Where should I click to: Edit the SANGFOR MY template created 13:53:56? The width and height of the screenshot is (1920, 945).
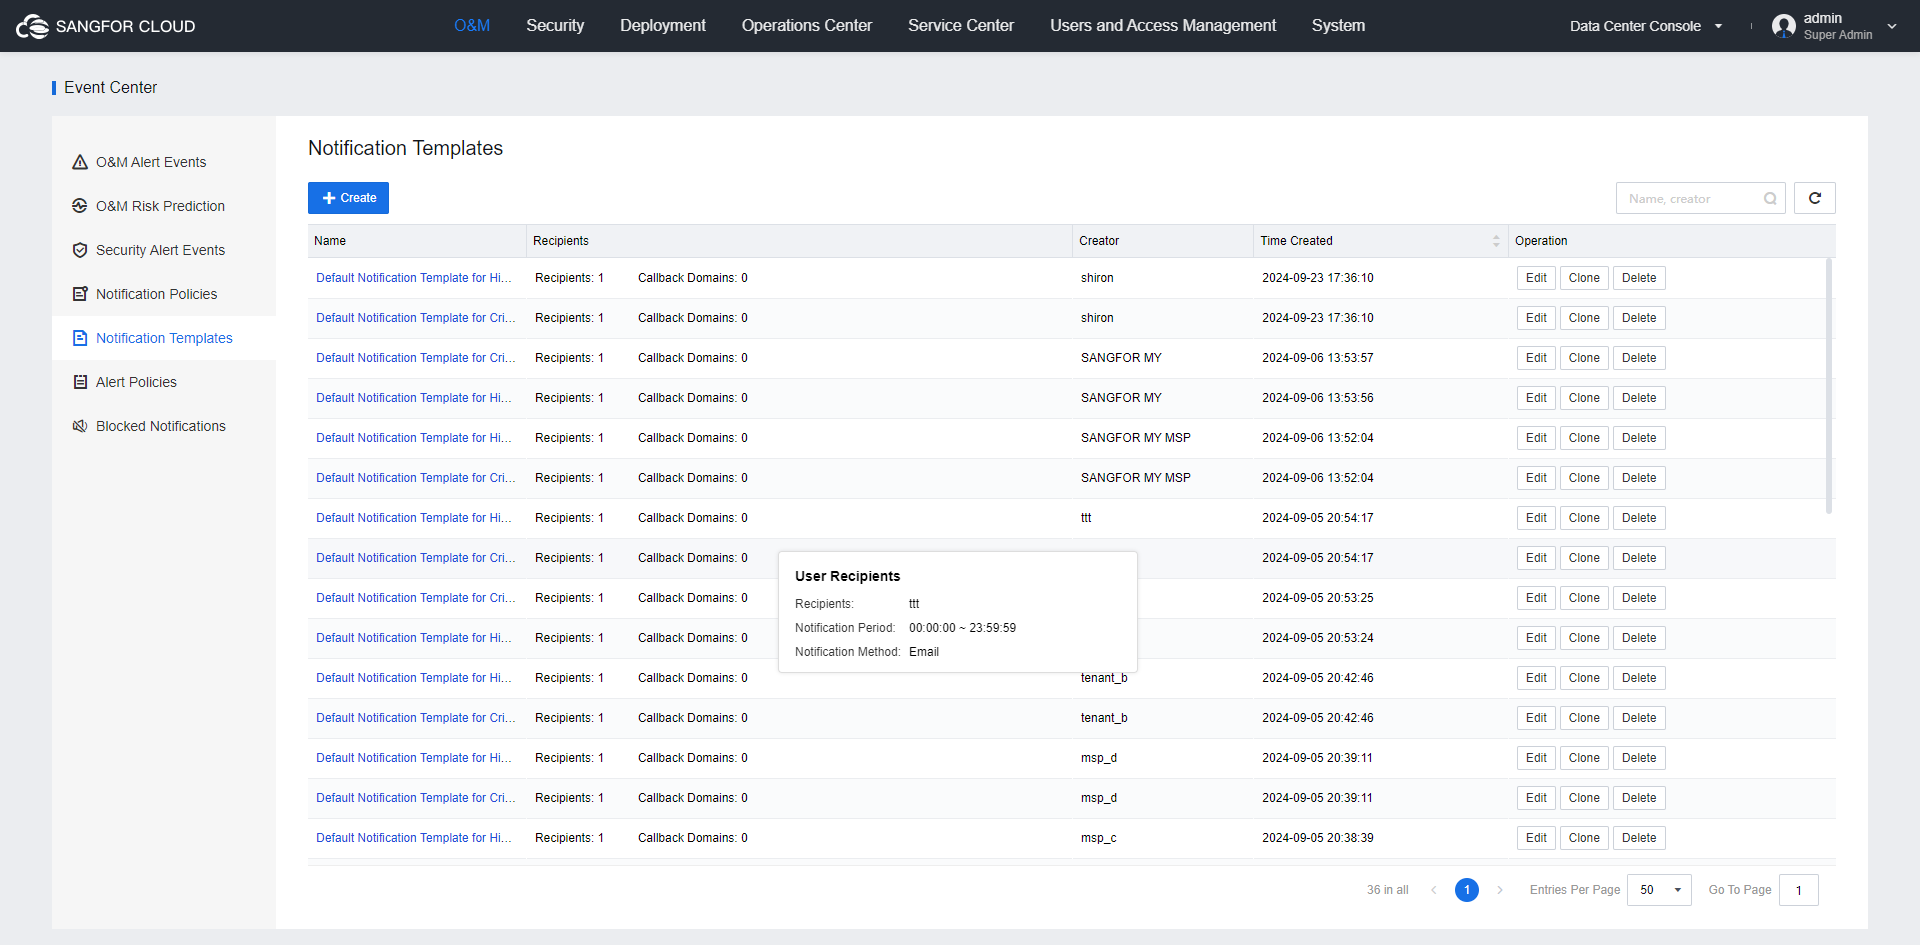click(x=1536, y=398)
